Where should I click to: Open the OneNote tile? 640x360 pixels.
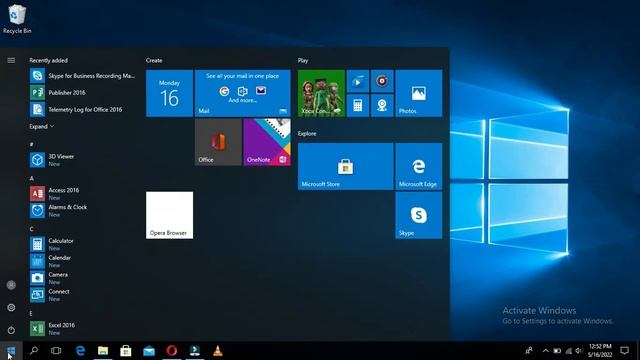click(x=267, y=142)
